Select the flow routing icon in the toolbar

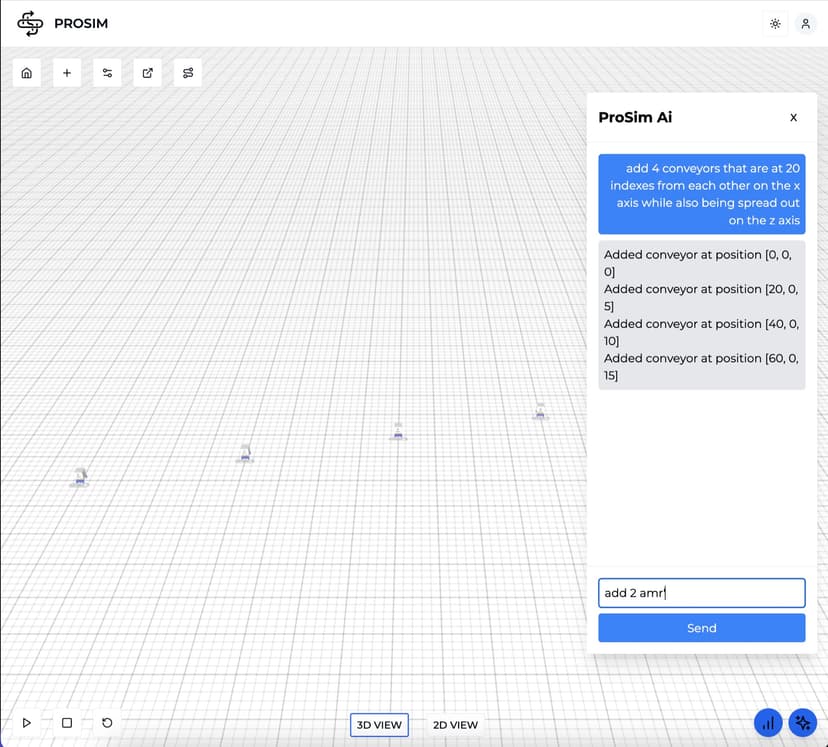187,72
